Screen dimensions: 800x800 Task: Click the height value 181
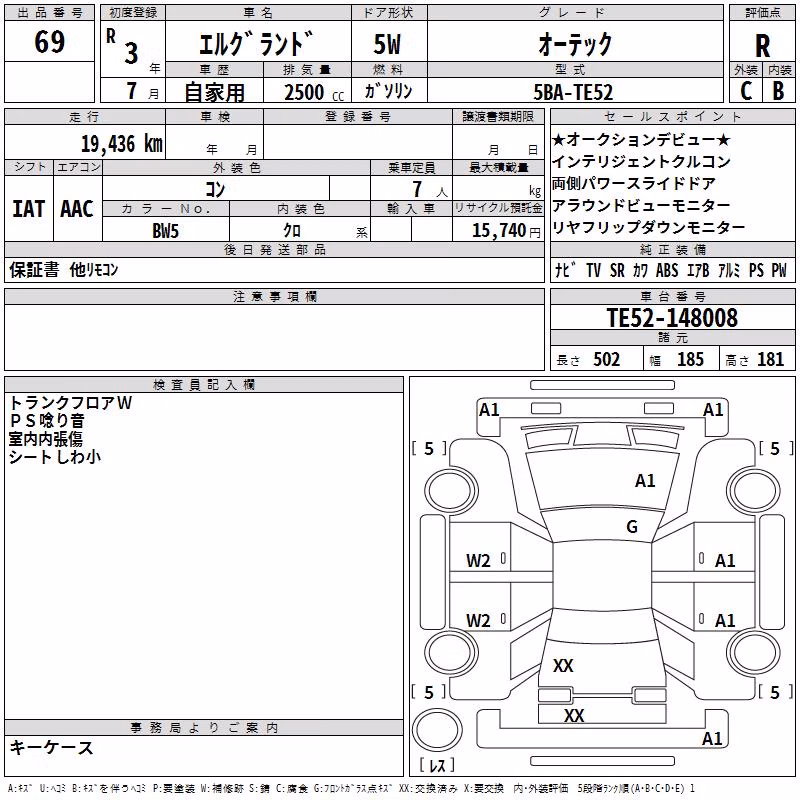[770, 359]
